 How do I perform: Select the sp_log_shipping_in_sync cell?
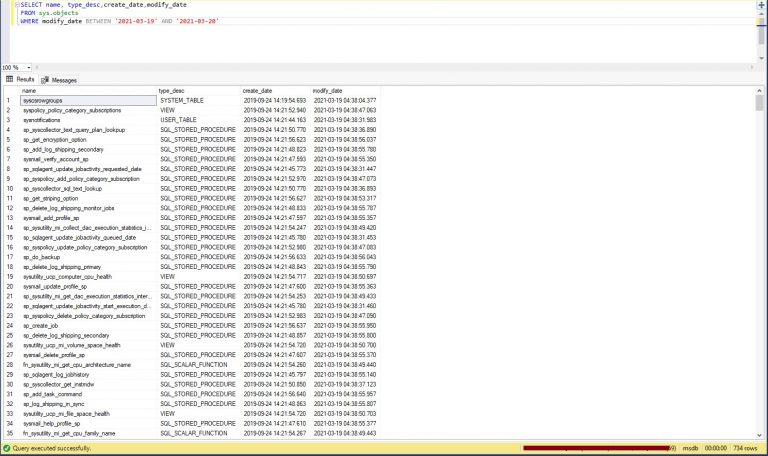[x=88, y=404]
